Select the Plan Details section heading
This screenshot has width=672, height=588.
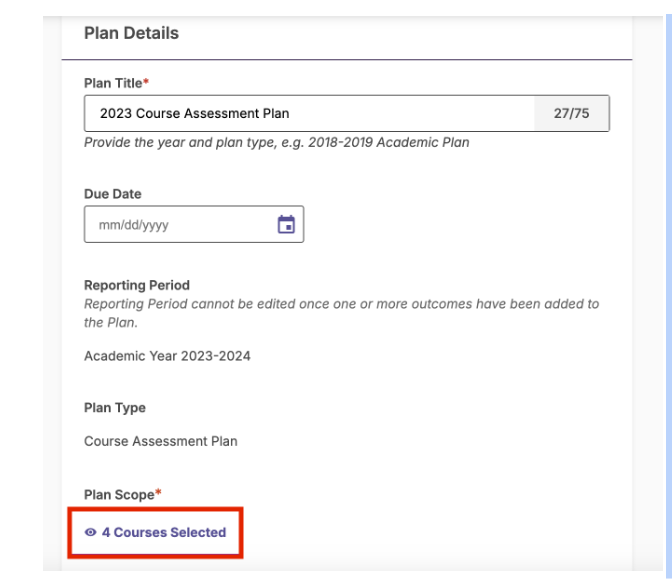(131, 33)
